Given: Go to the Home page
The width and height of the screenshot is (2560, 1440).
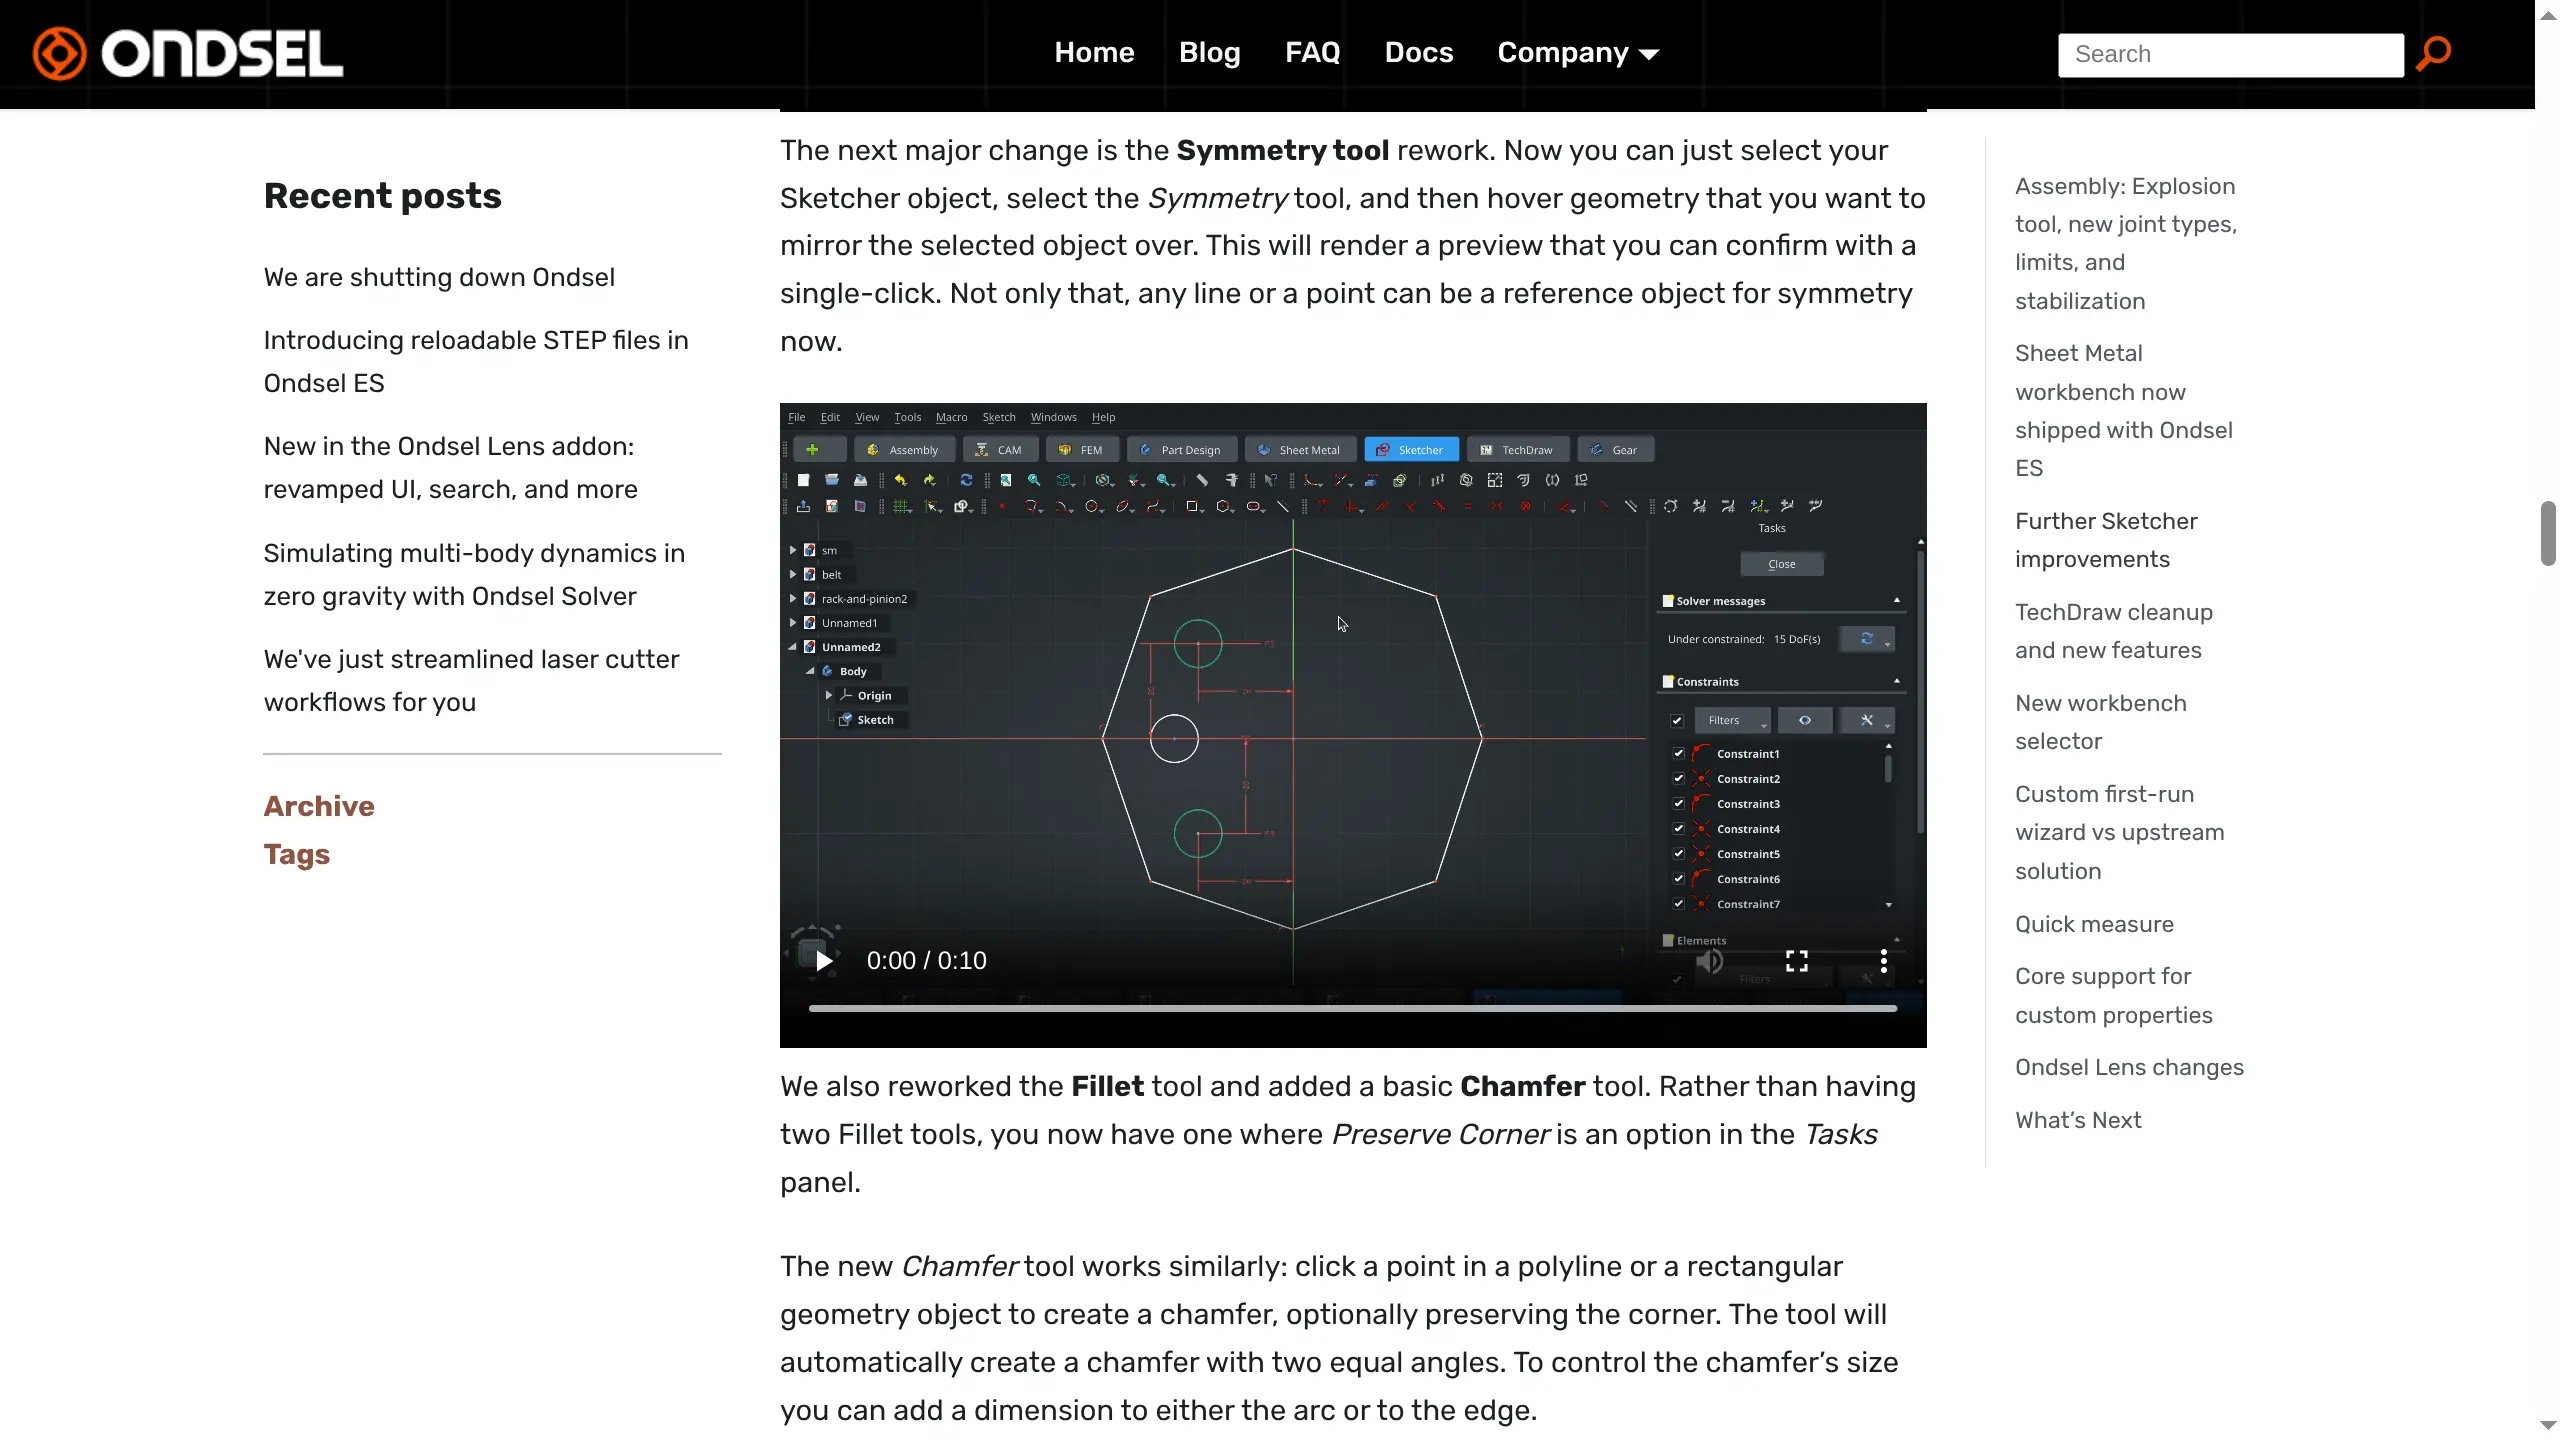Looking at the screenshot, I should pos(1094,53).
